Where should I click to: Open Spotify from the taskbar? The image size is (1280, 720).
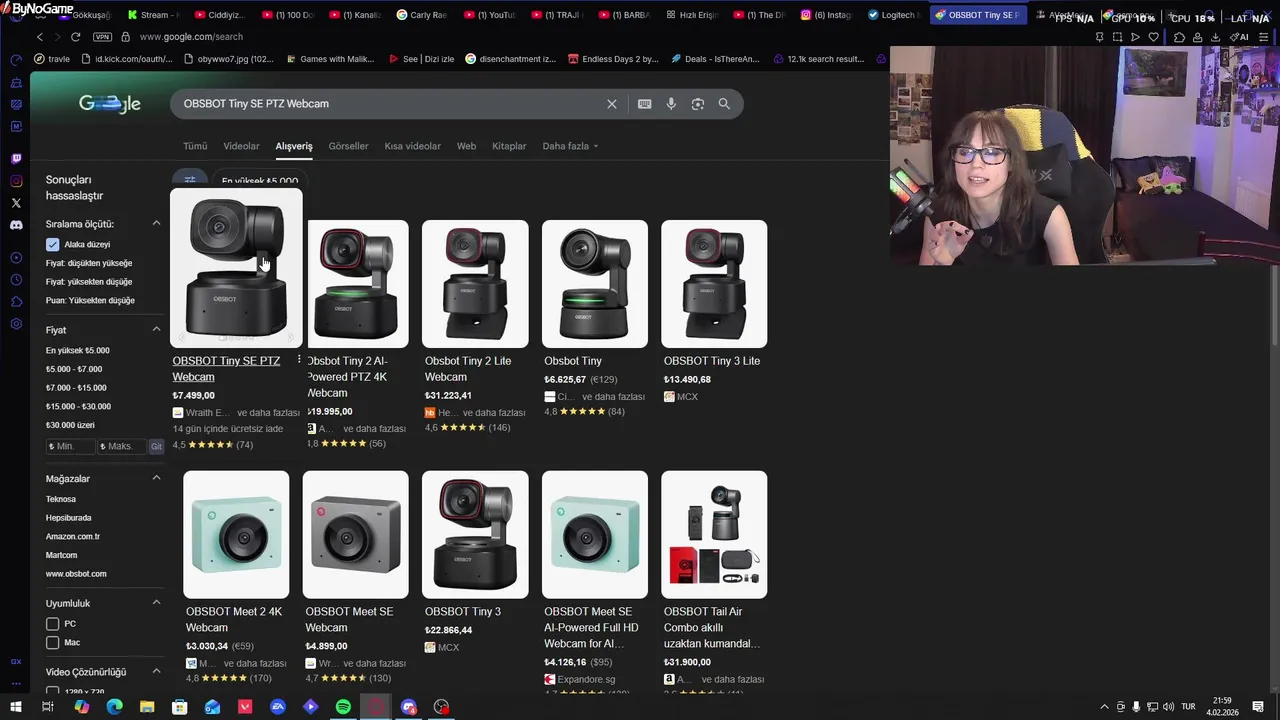coord(343,707)
